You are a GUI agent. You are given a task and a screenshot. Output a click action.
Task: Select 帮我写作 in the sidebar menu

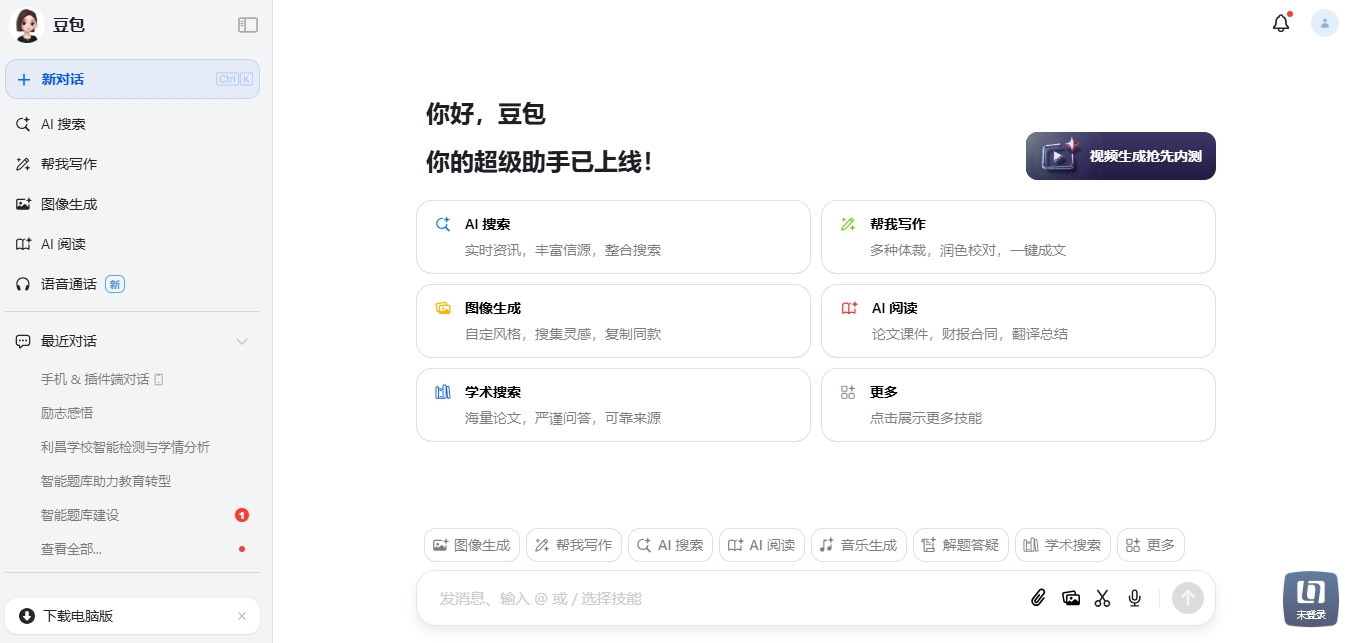click(132, 164)
